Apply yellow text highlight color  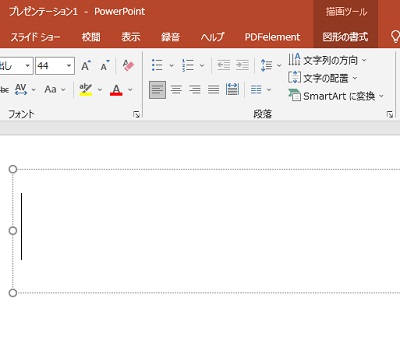coord(86,89)
